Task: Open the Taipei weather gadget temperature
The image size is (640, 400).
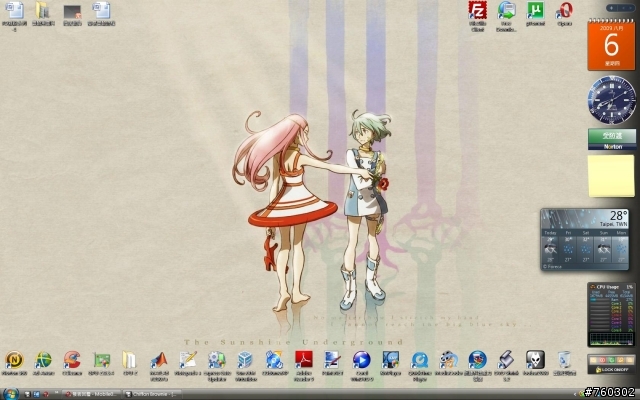Action: tap(618, 215)
